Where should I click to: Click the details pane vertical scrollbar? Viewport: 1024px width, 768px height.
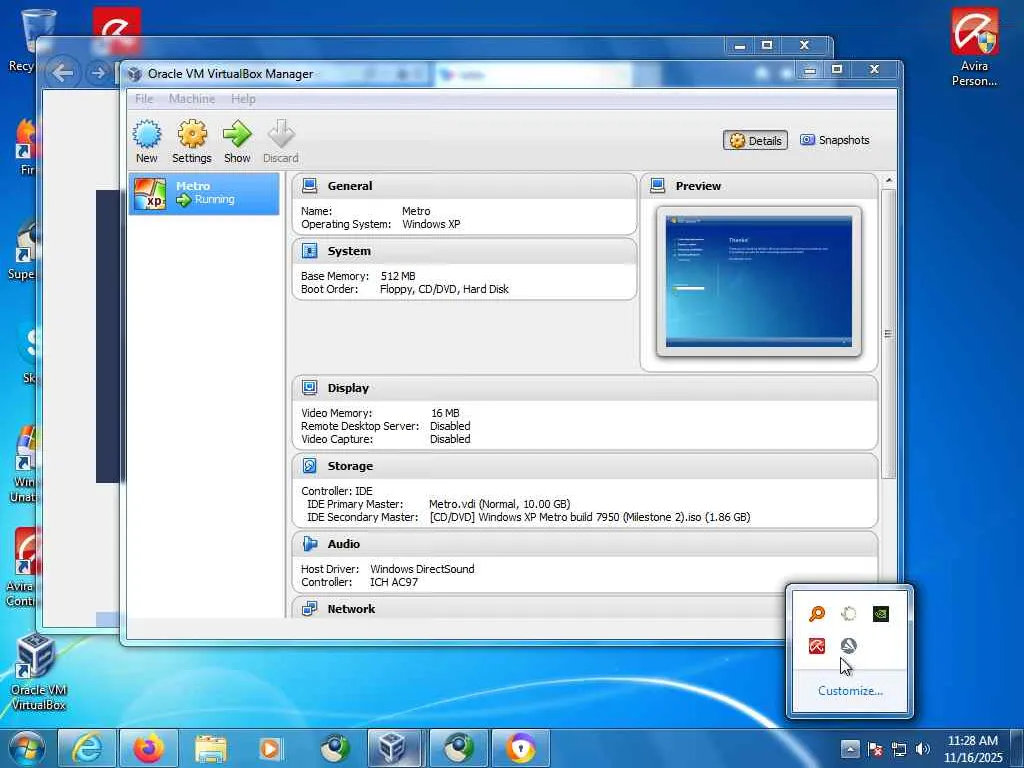(888, 333)
